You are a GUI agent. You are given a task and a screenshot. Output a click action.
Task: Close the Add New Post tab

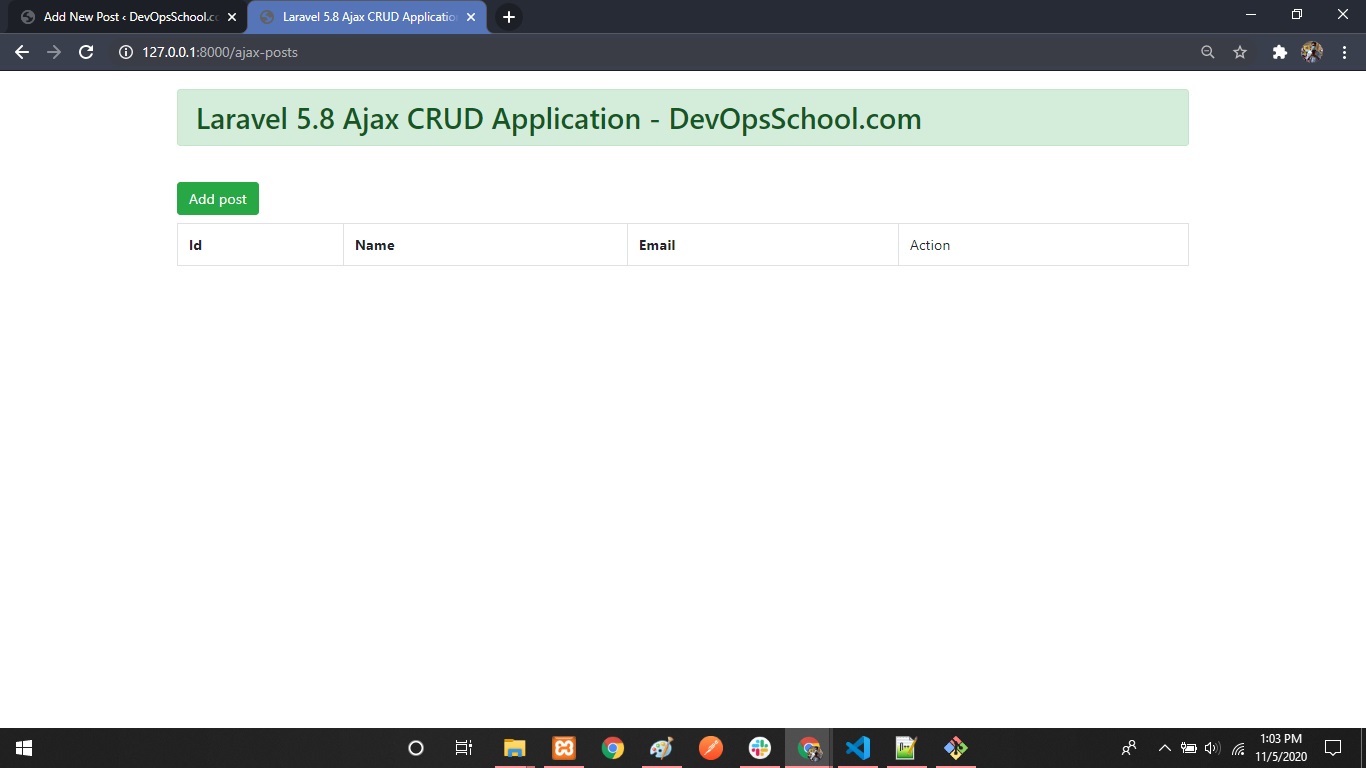[232, 17]
